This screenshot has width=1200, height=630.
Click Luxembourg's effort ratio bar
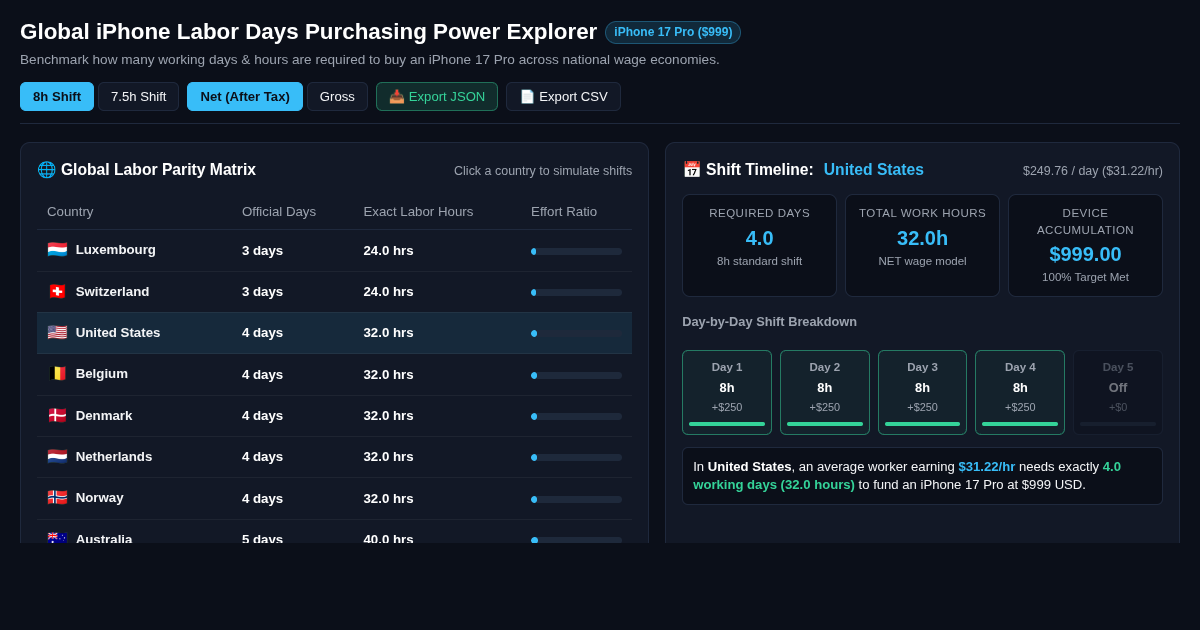point(576,251)
